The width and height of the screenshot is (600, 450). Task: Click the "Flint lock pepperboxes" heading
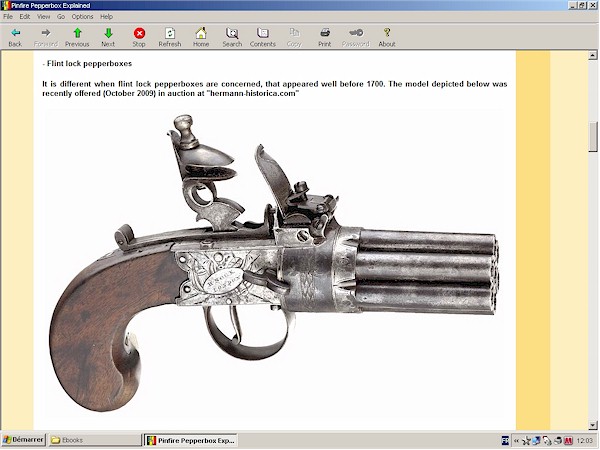[x=89, y=64]
